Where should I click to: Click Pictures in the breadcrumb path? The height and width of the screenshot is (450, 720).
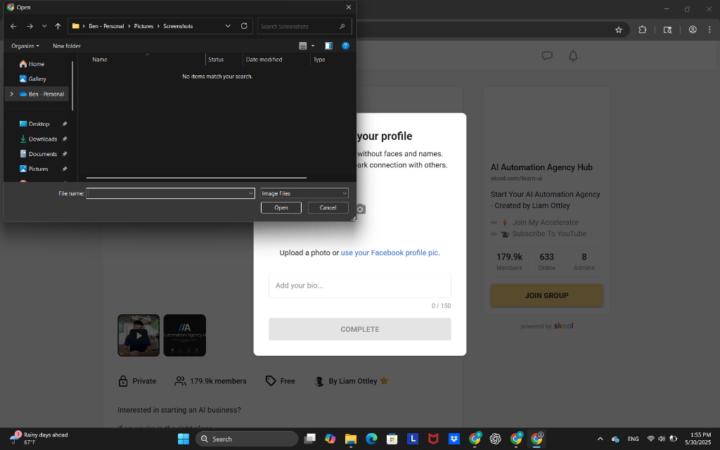click(x=144, y=26)
